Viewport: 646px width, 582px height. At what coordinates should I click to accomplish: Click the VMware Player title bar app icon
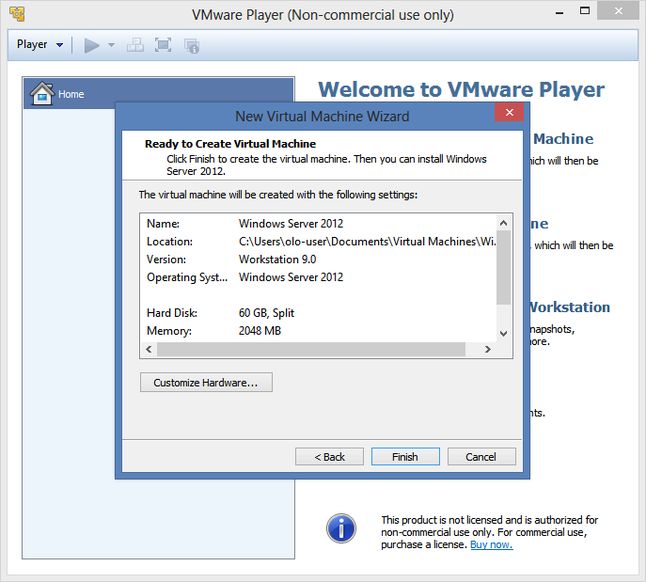pos(17,14)
